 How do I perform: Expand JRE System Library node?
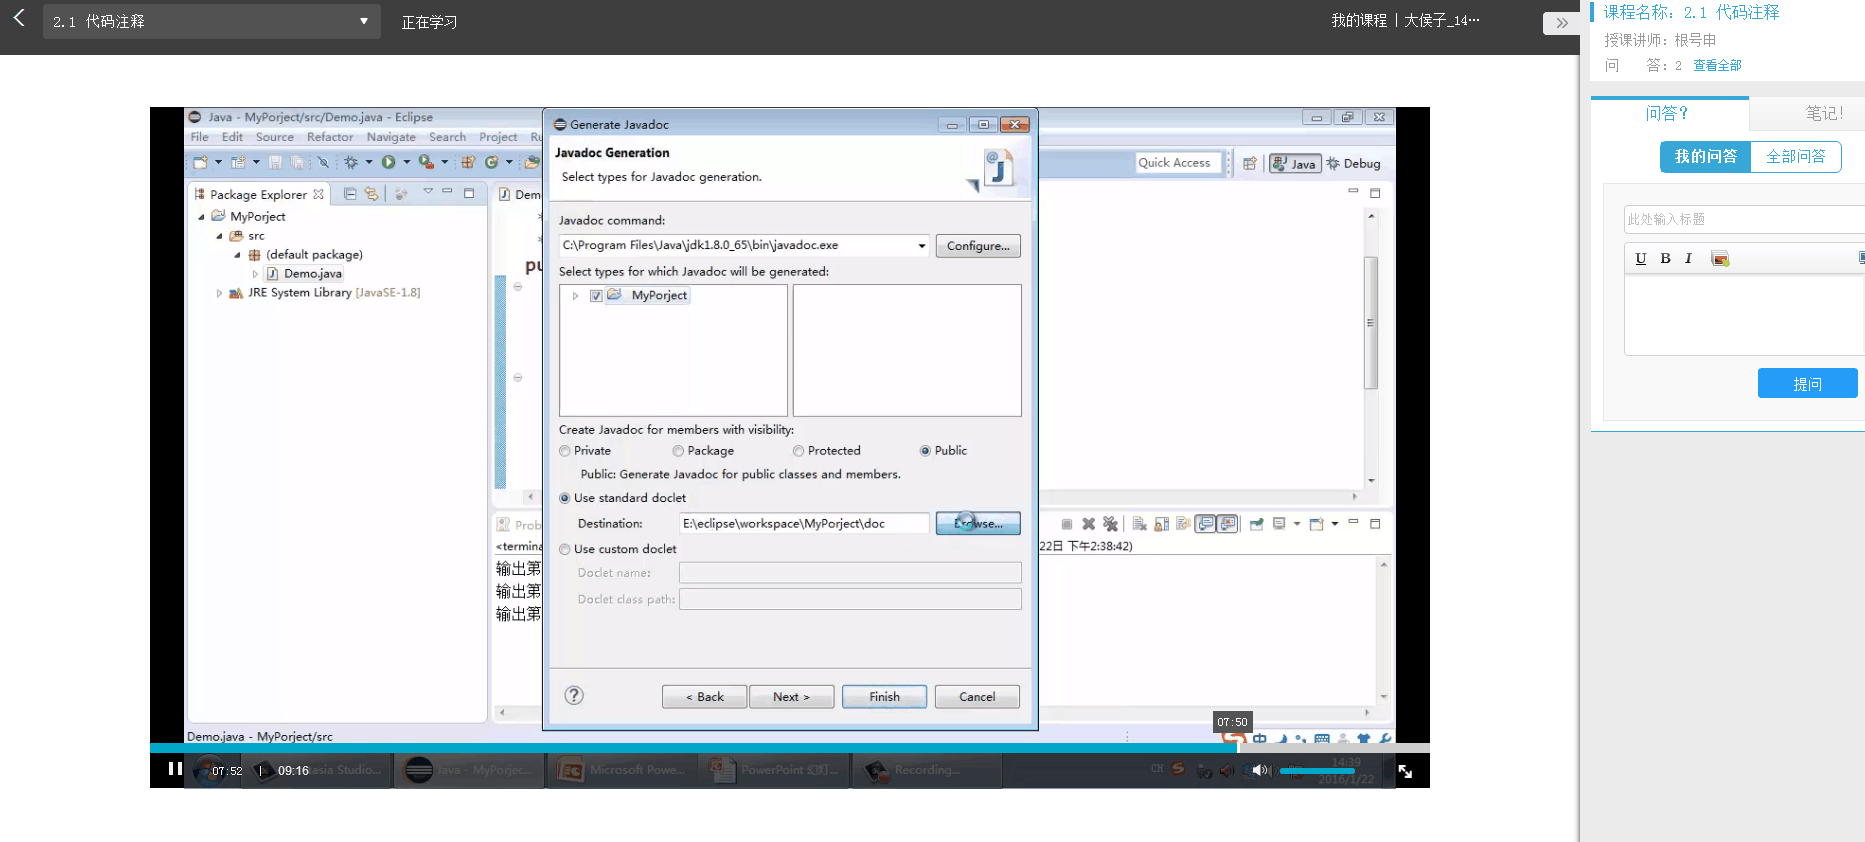click(x=219, y=293)
